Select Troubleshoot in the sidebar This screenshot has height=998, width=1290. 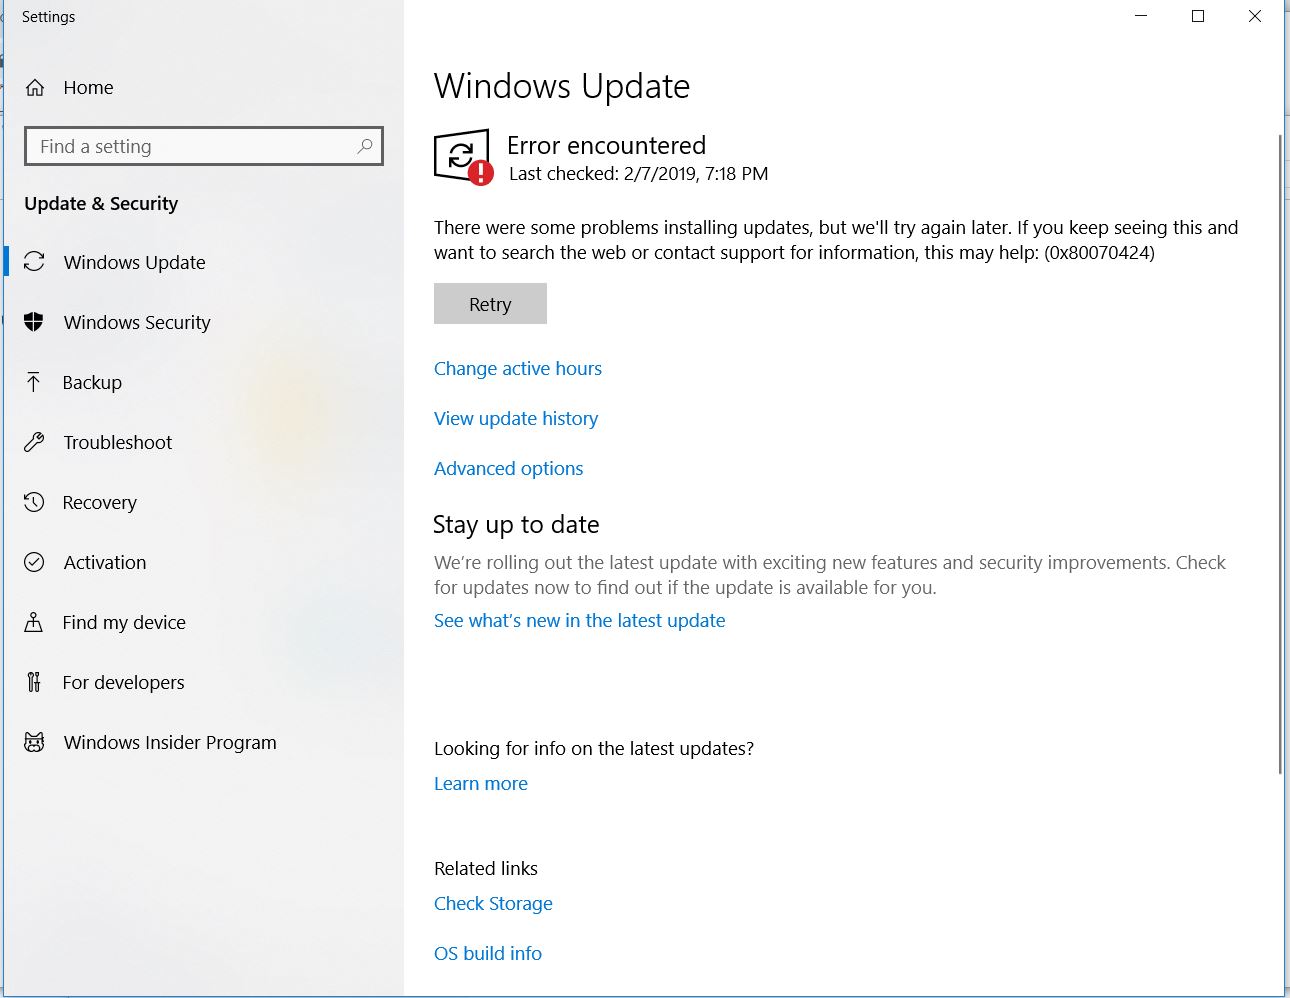pos(204,442)
